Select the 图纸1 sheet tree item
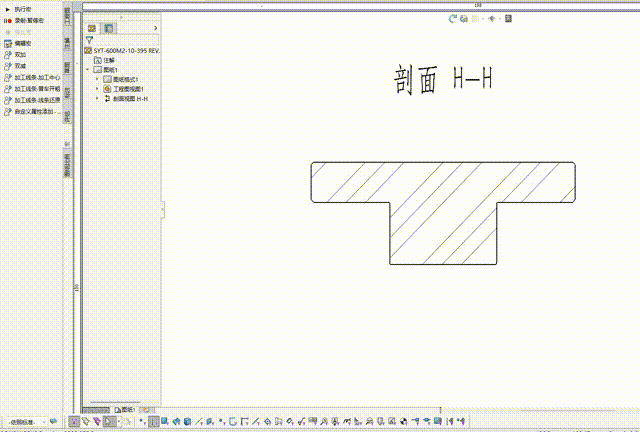The image size is (640, 432). tap(105, 70)
